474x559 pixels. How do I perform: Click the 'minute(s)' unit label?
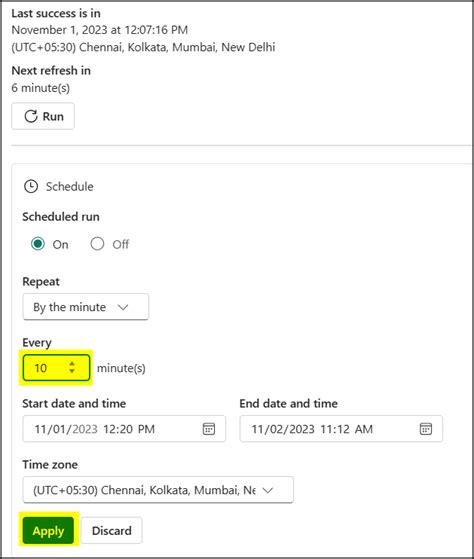click(121, 368)
